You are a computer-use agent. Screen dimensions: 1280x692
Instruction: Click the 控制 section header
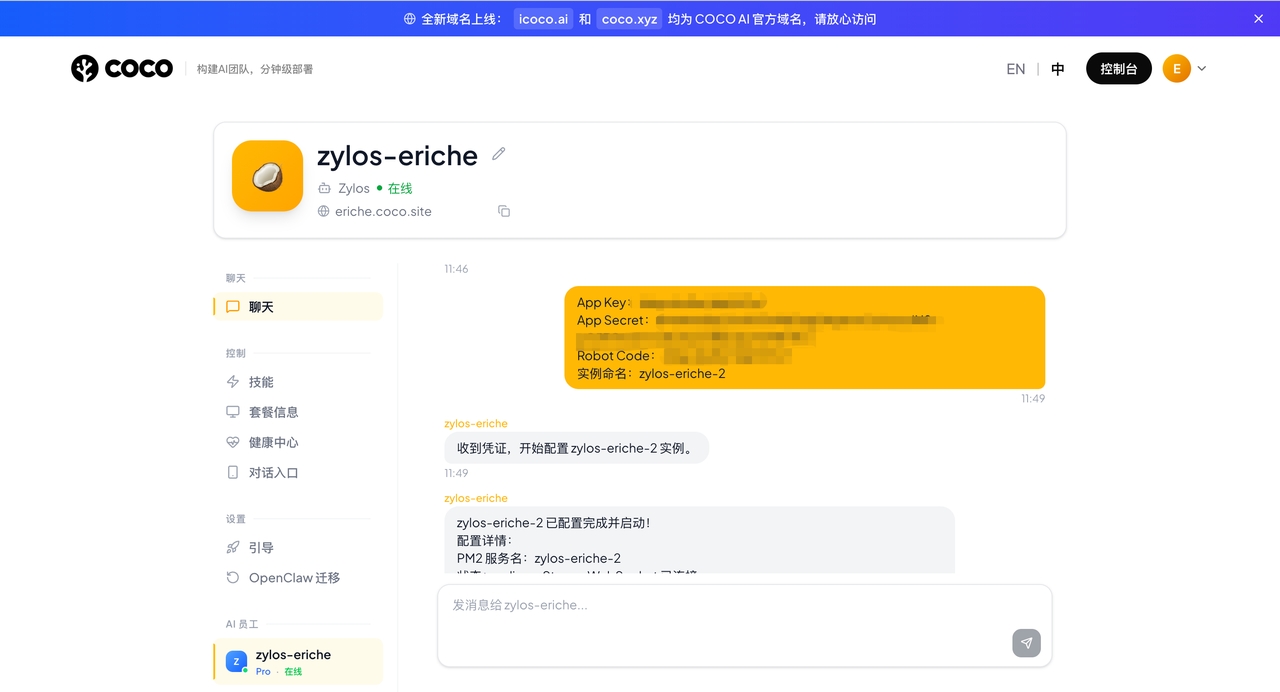[x=236, y=353]
